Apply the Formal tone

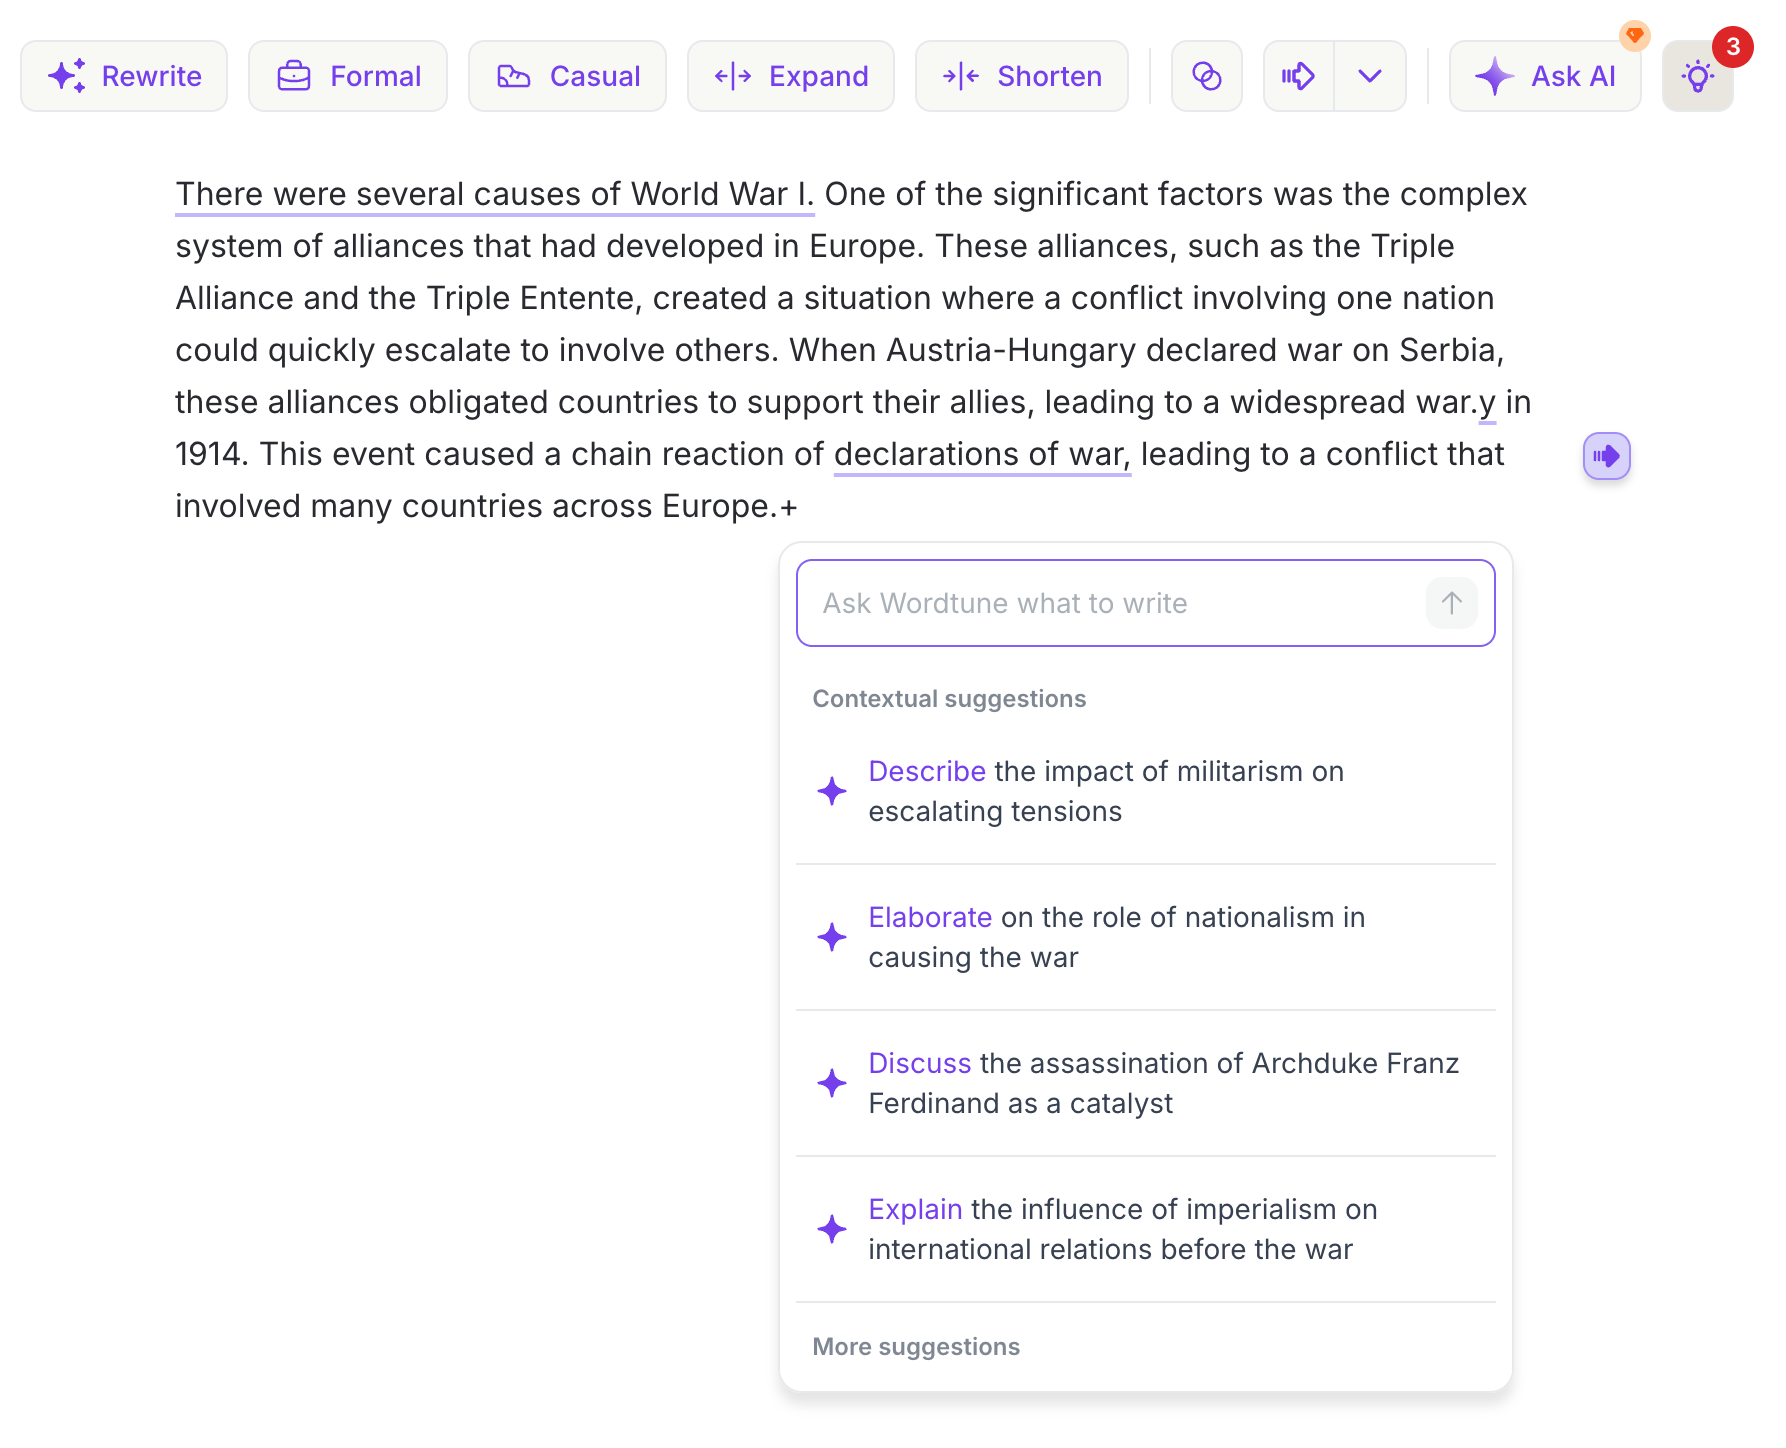pyautogui.click(x=348, y=76)
